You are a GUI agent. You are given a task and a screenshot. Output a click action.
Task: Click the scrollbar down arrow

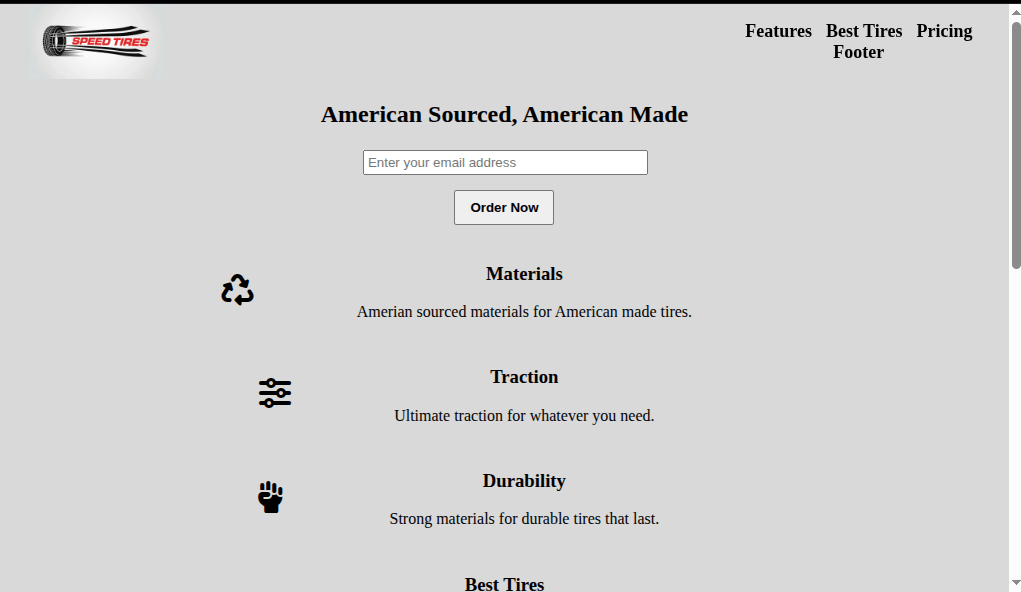(1016, 583)
